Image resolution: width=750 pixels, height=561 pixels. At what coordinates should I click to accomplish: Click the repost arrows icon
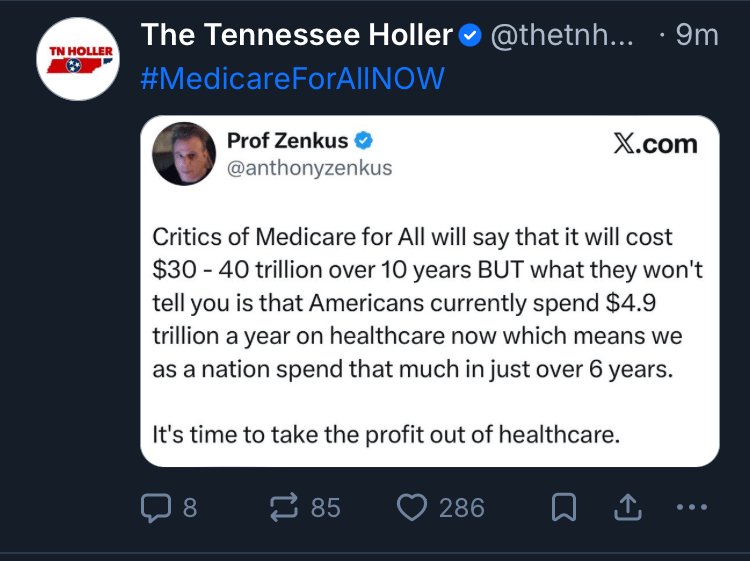click(x=285, y=509)
